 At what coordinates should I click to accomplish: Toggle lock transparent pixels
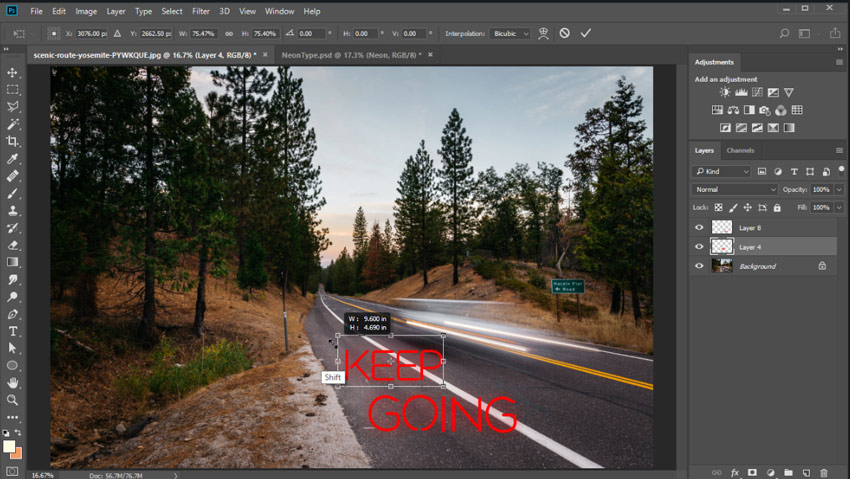[718, 208]
